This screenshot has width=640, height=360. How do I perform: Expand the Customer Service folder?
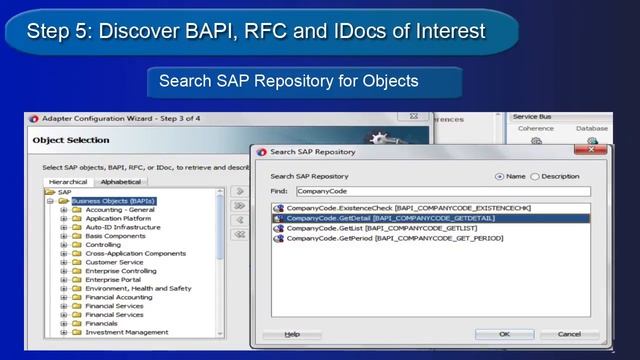(x=64, y=262)
